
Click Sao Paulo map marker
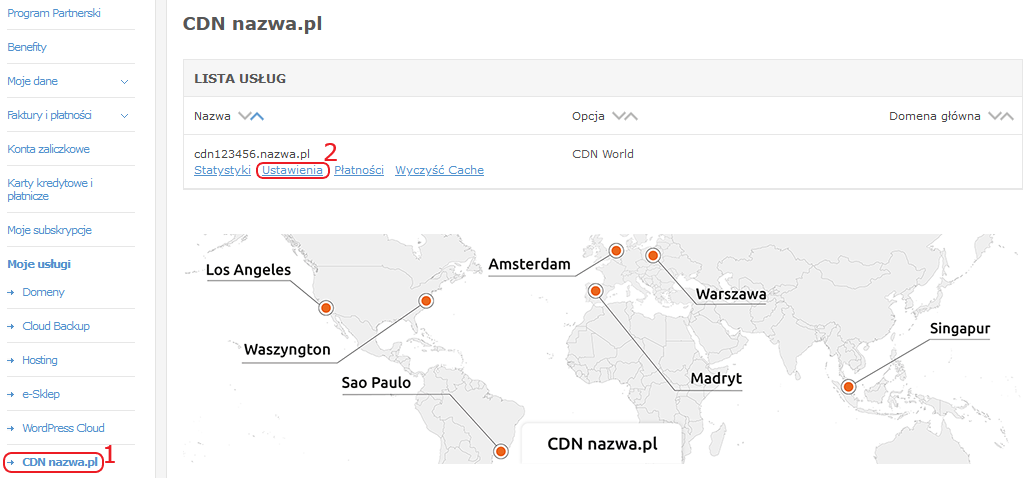(x=500, y=451)
